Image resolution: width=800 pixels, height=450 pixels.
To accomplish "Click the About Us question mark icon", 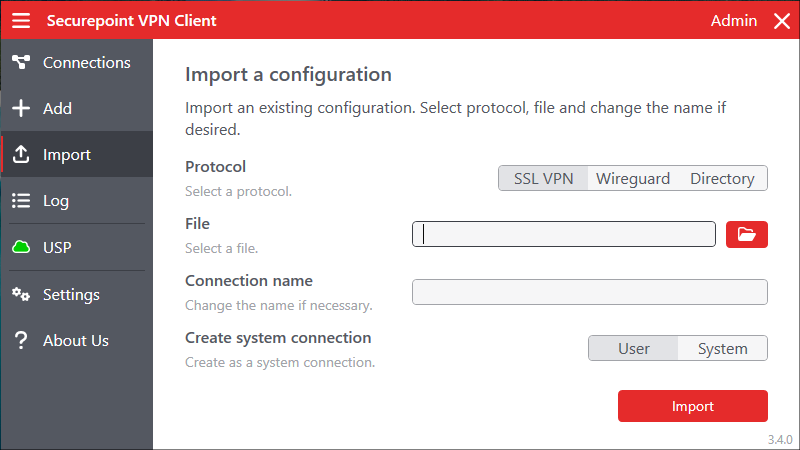I will [x=21, y=340].
